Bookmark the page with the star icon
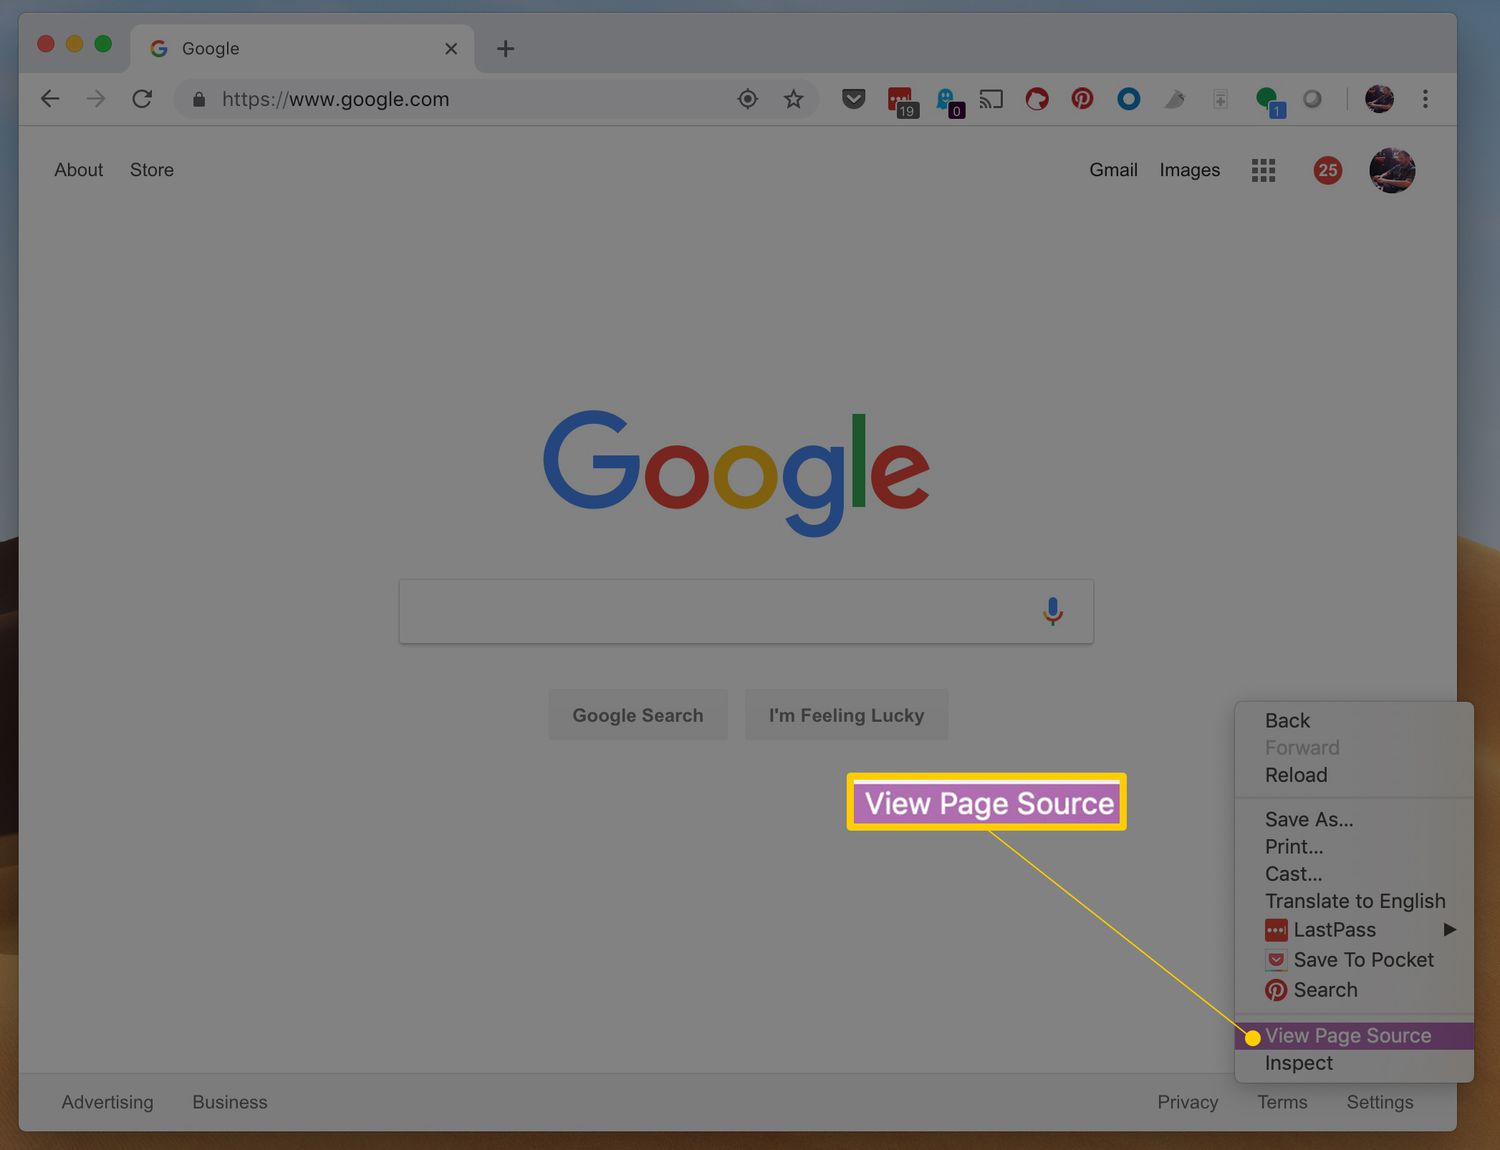 [793, 99]
